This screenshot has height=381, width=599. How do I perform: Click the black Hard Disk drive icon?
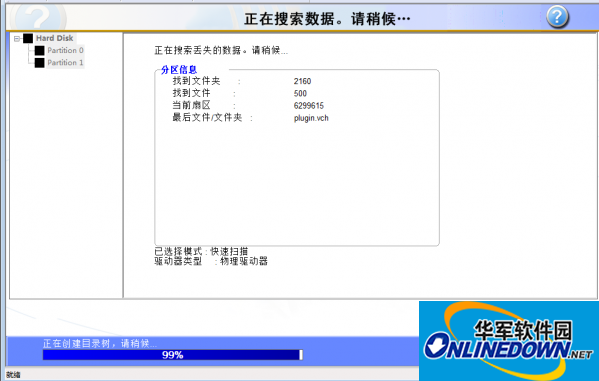[28, 38]
